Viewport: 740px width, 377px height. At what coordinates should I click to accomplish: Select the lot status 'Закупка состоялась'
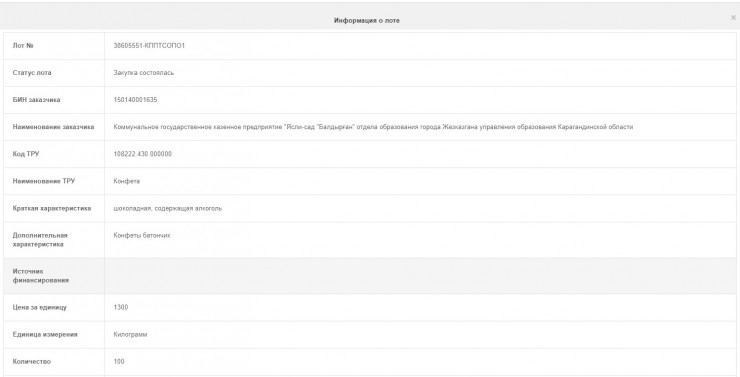coord(143,73)
